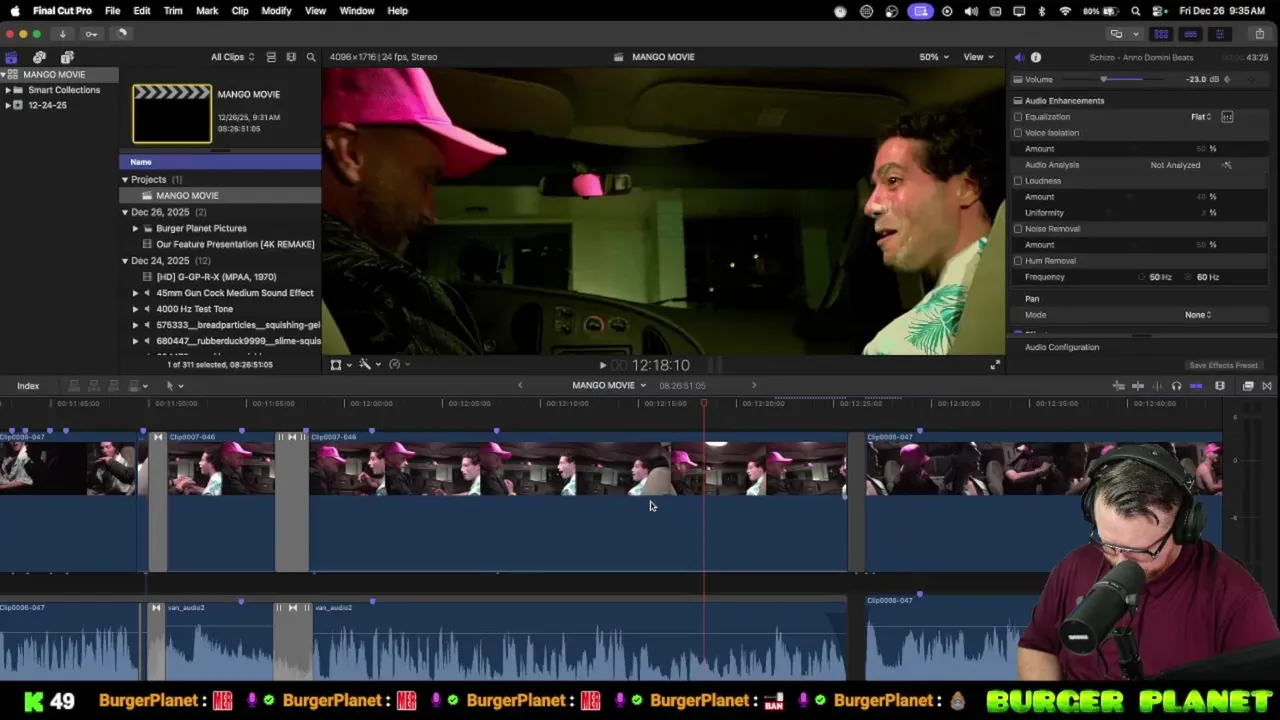
Task: Toggle the Inspector visibility button
Action: tap(1219, 34)
